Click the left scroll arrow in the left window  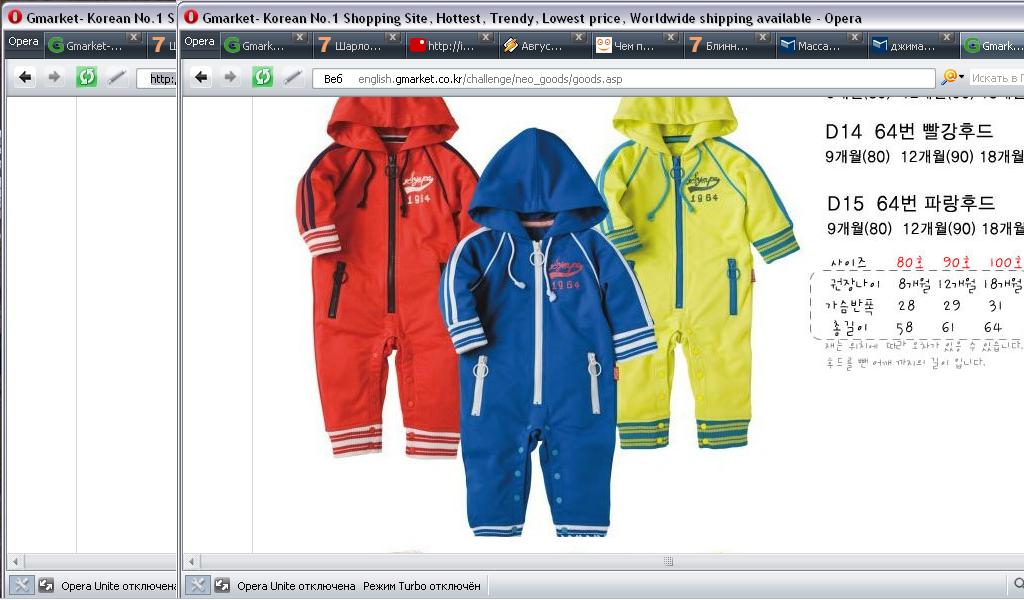pyautogui.click(x=16, y=561)
